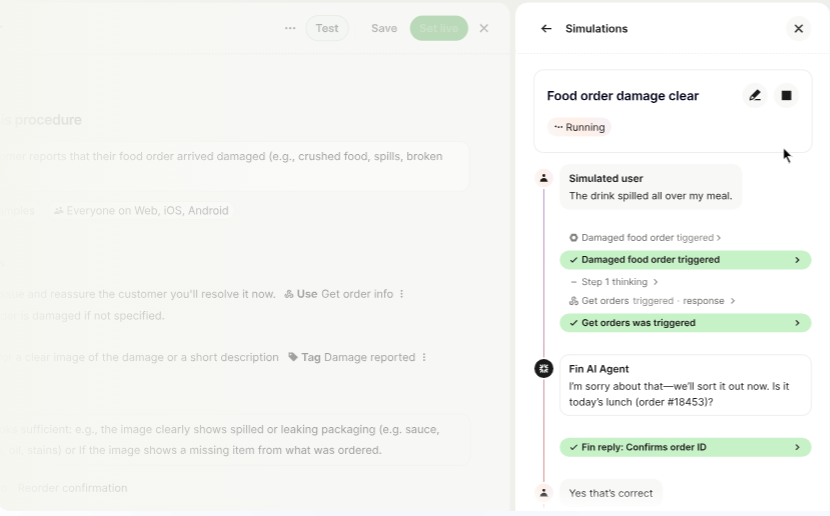Screen dimensions: 830x516
Task: Click the Save button
Action: coord(384,28)
